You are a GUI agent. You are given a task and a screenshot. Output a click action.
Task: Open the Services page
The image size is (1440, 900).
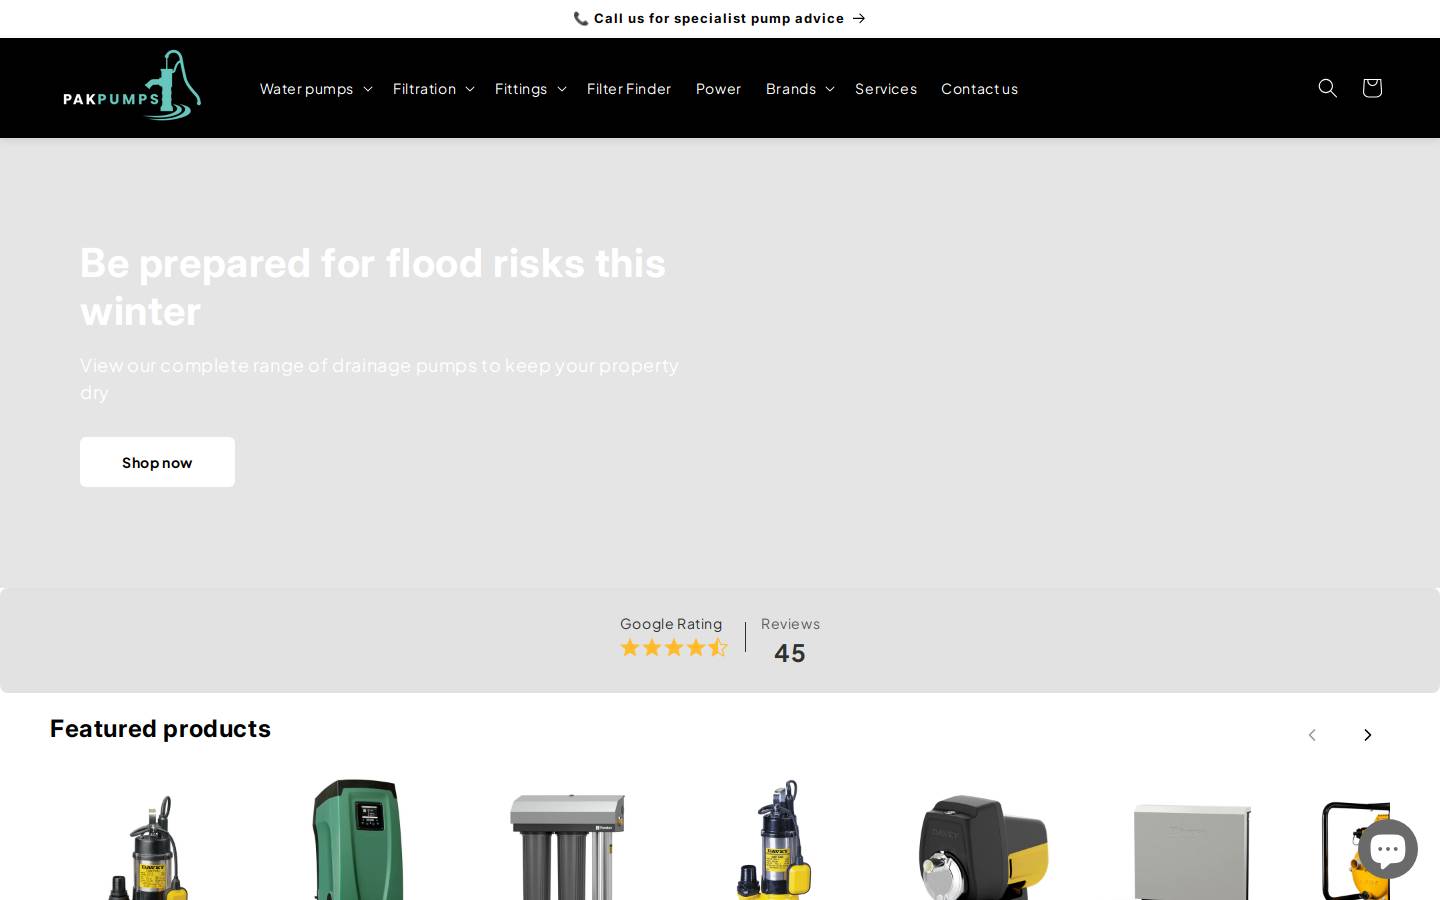886,88
